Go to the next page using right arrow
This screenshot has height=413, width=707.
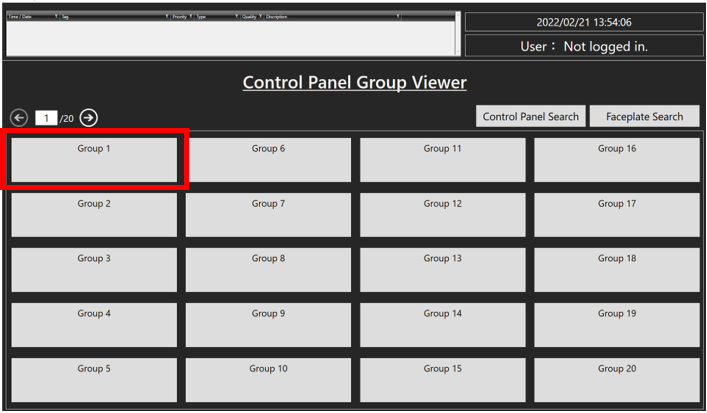(89, 118)
